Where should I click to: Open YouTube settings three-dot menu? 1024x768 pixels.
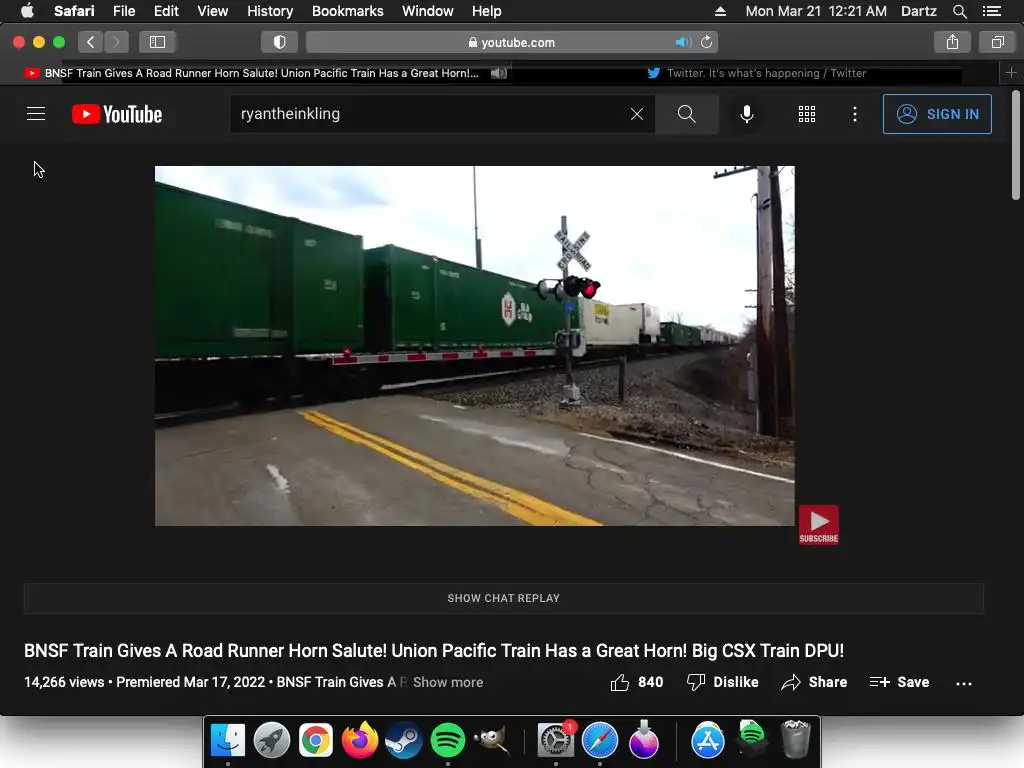pyautogui.click(x=855, y=114)
